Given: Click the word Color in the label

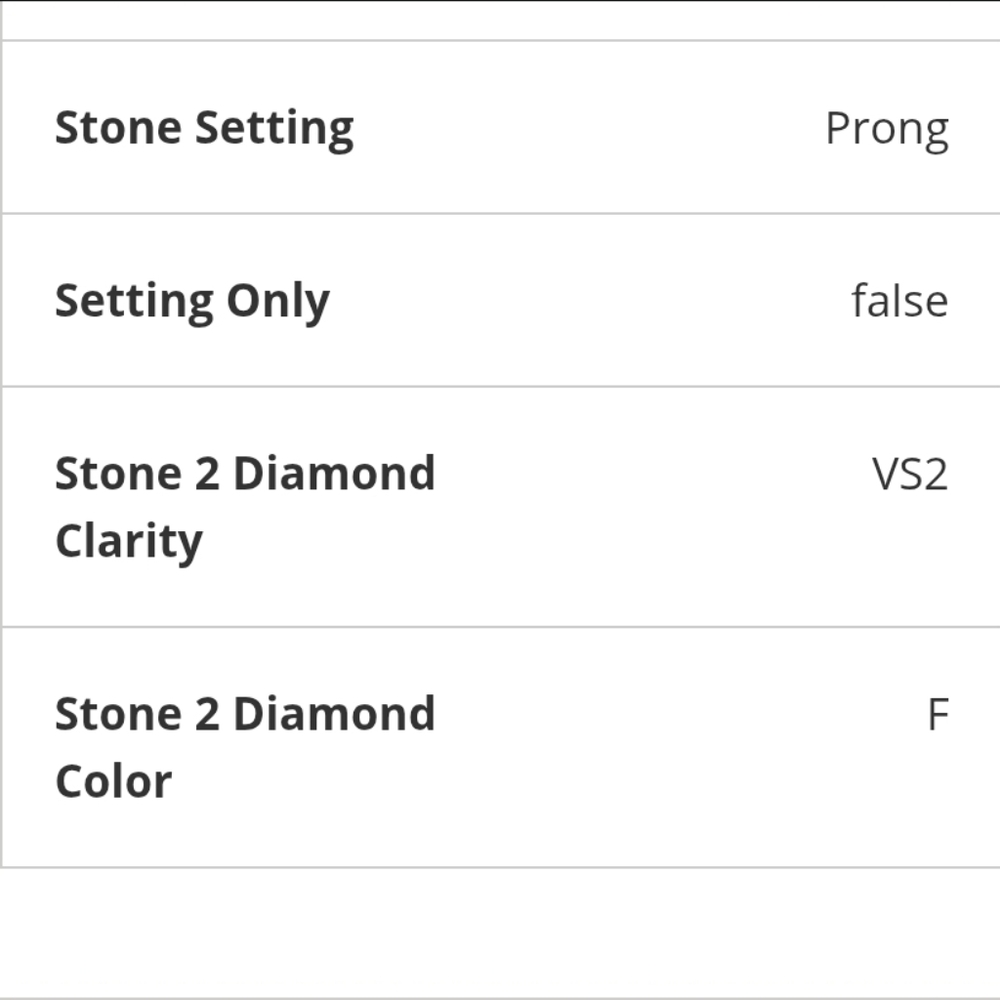Looking at the screenshot, I should point(114,781).
